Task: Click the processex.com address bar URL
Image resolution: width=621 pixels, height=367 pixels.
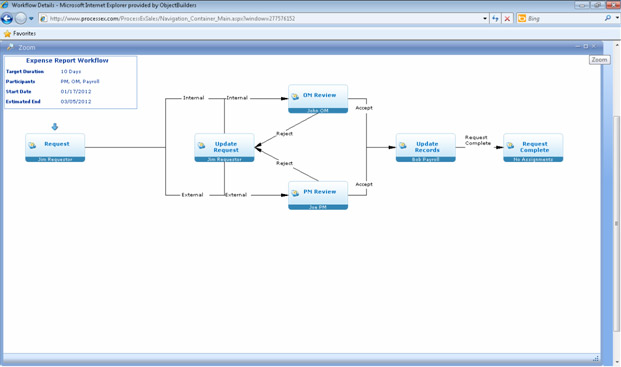Action: (172, 19)
